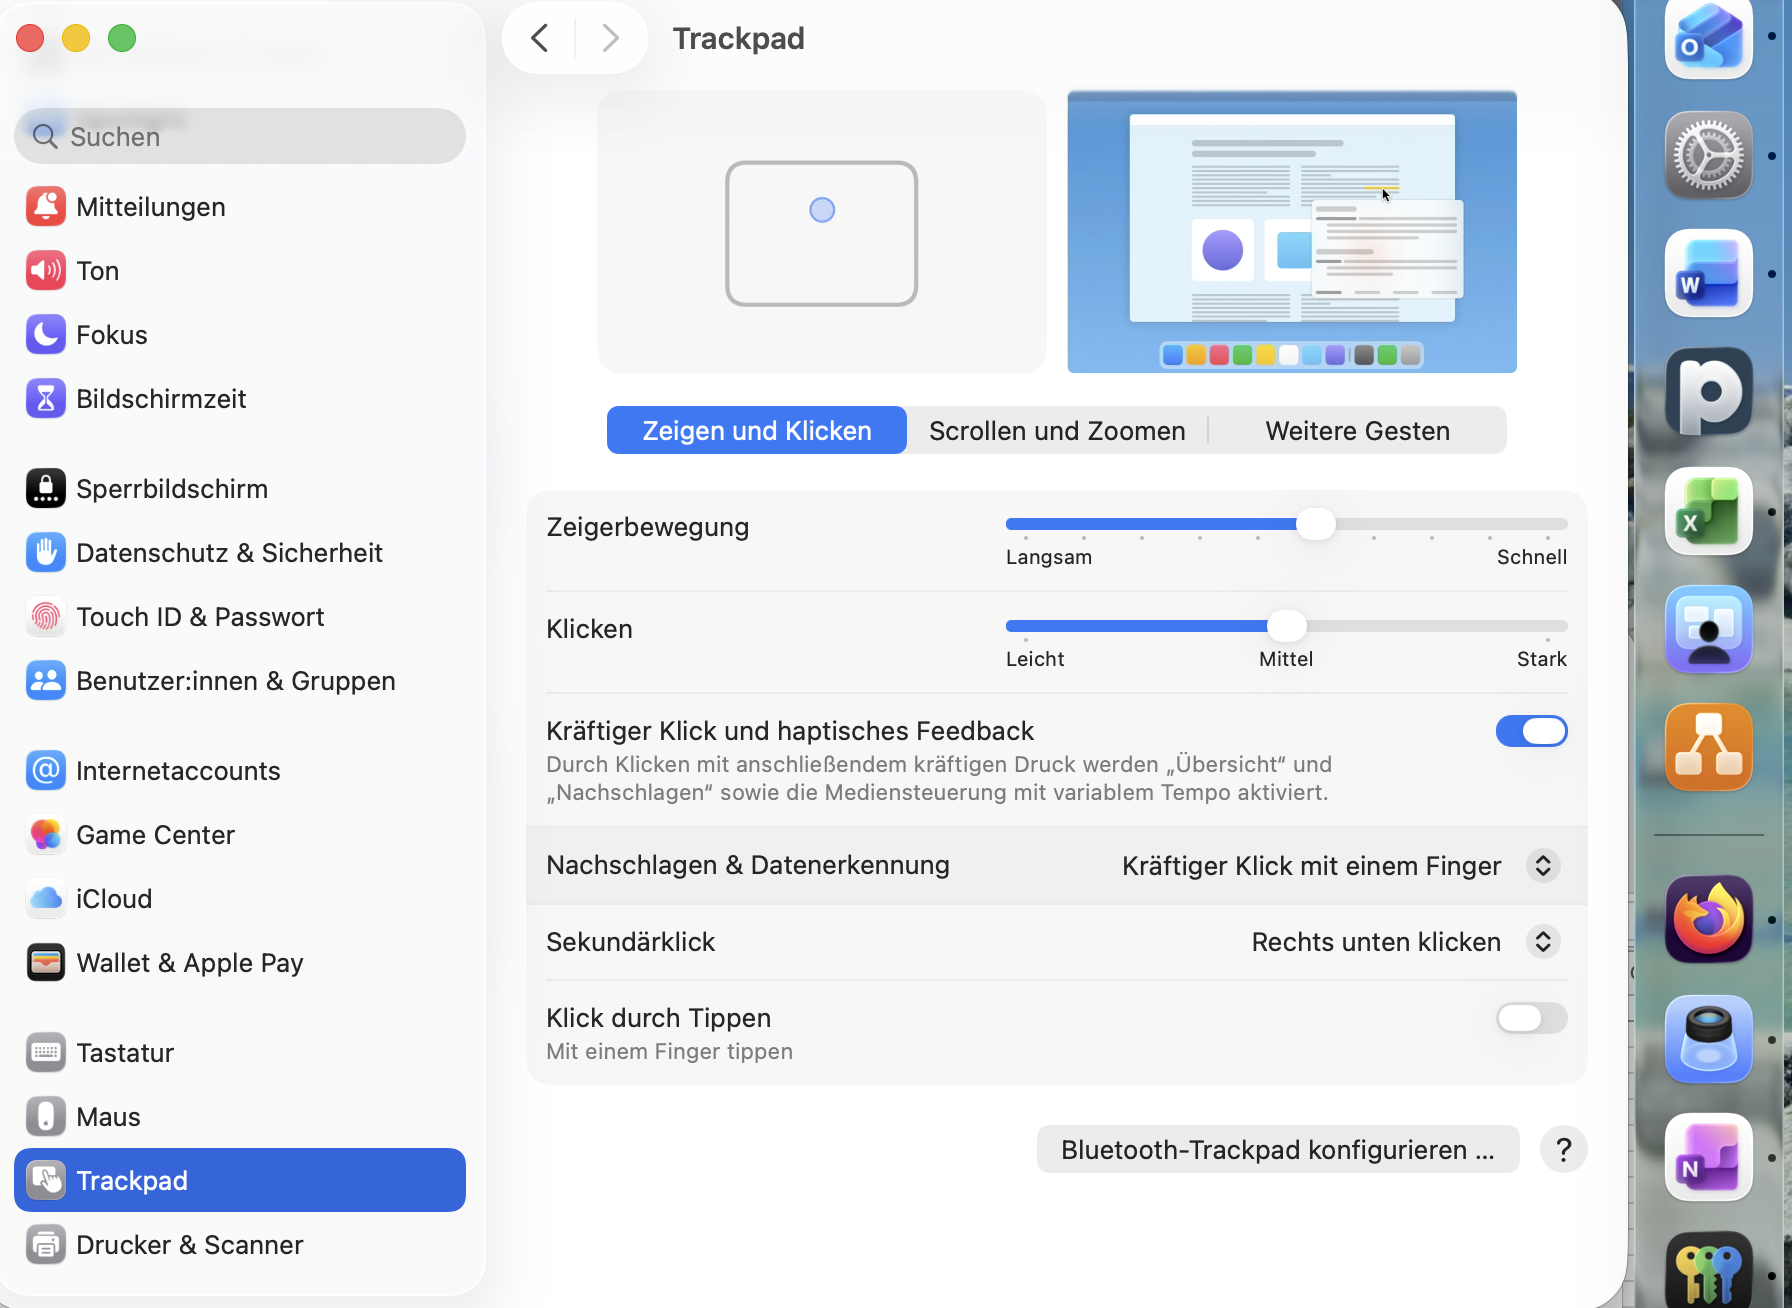This screenshot has height=1308, width=1792.
Task: Open help with the question mark button
Action: coord(1564,1150)
